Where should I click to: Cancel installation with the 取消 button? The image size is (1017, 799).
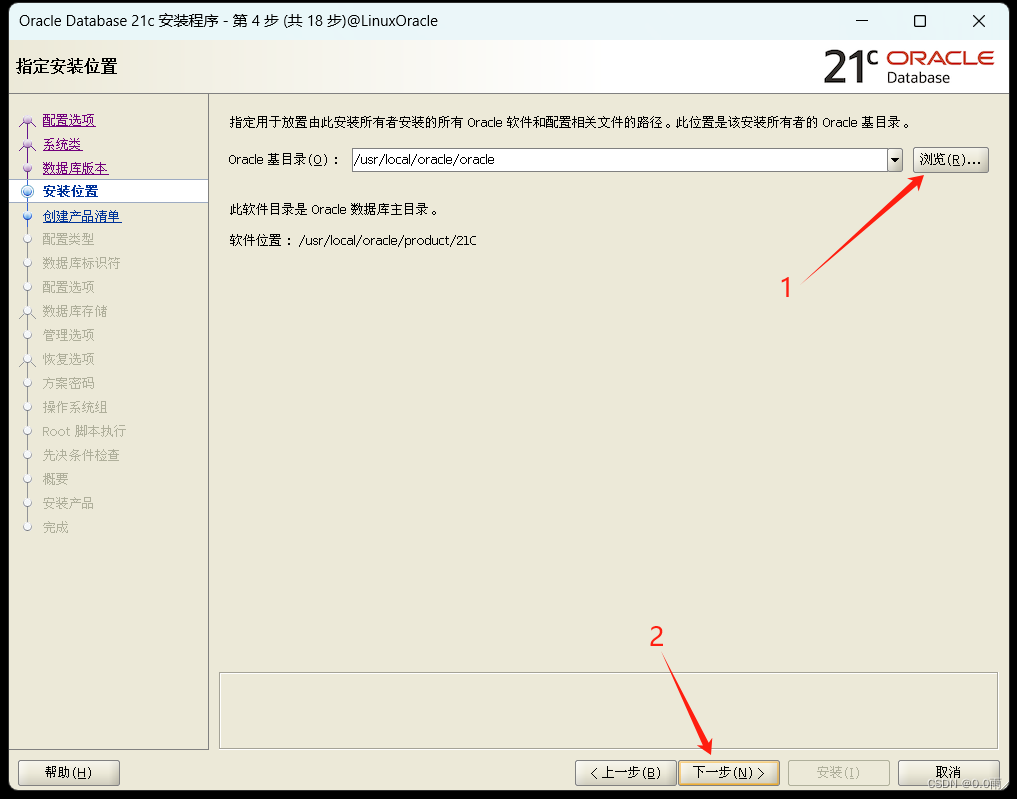pyautogui.click(x=948, y=772)
